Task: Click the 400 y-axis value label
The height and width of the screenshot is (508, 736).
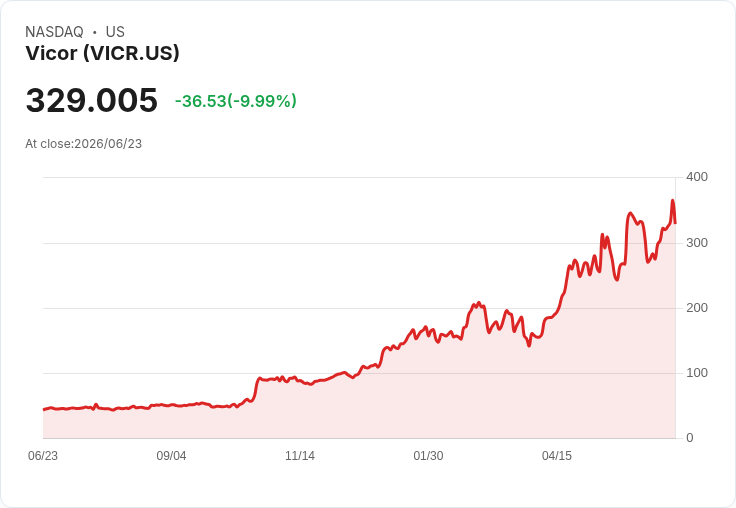Action: point(697,177)
